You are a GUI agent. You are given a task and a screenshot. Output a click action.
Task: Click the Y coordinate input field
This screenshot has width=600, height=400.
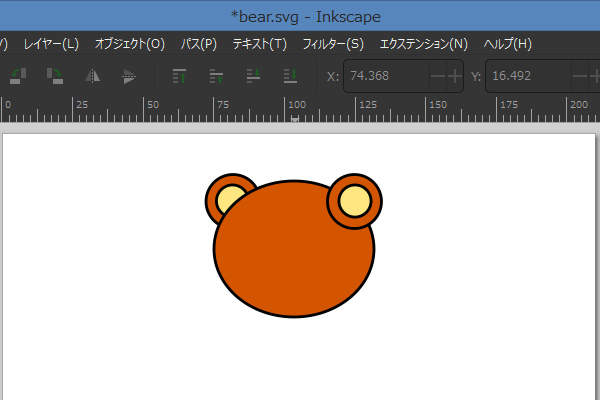pos(527,77)
